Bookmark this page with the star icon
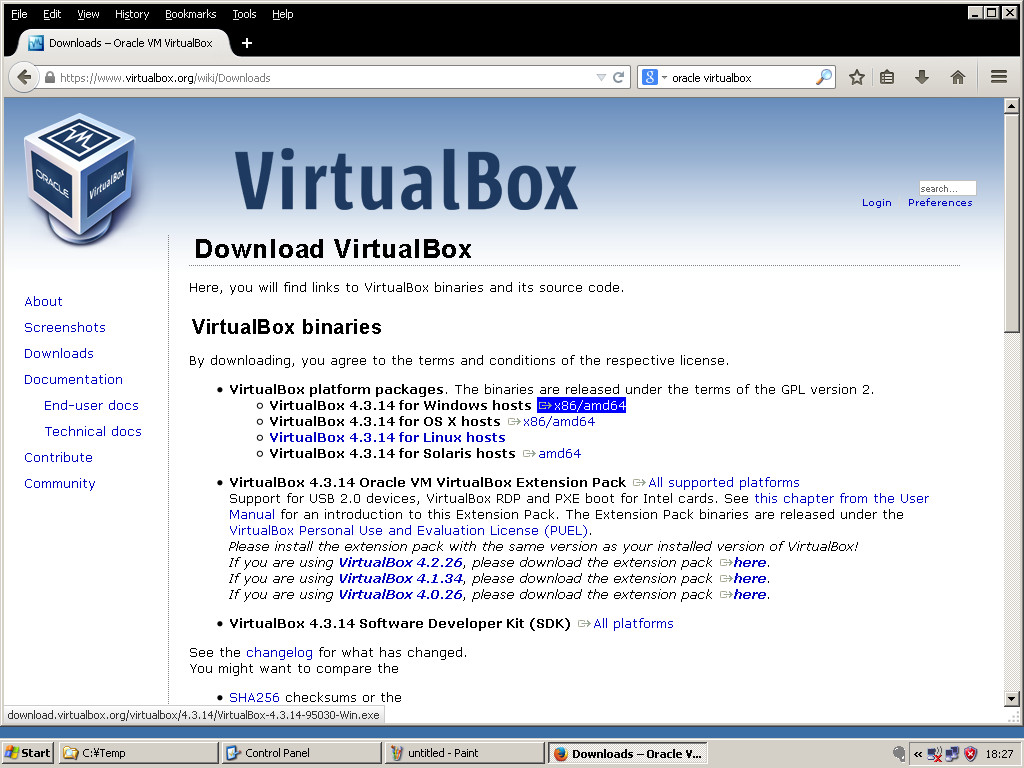This screenshot has width=1024, height=768. click(x=857, y=78)
